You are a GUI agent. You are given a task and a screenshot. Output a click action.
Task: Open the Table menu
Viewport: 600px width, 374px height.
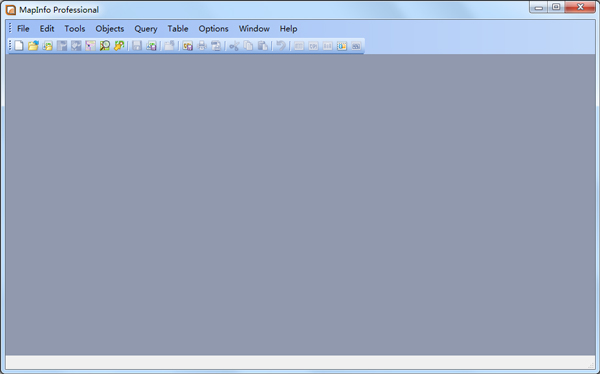pos(178,29)
